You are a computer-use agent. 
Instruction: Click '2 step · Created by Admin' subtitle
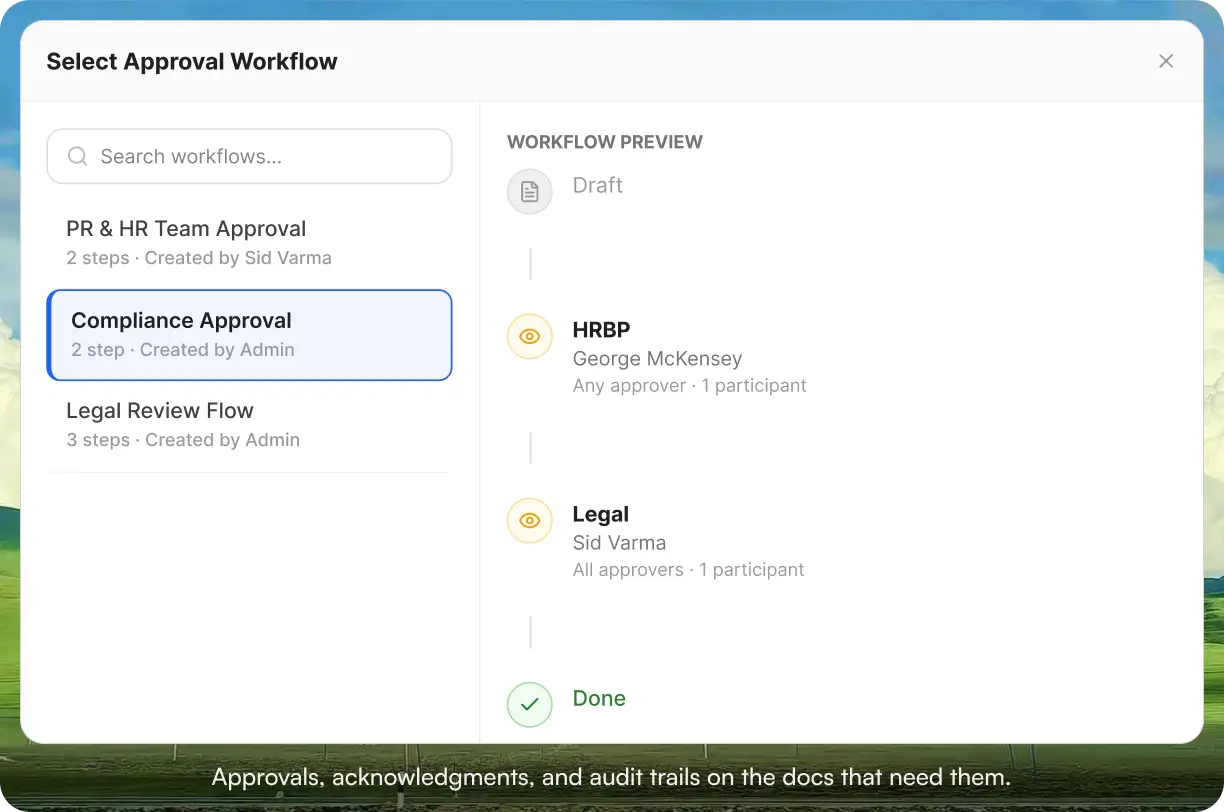point(183,350)
